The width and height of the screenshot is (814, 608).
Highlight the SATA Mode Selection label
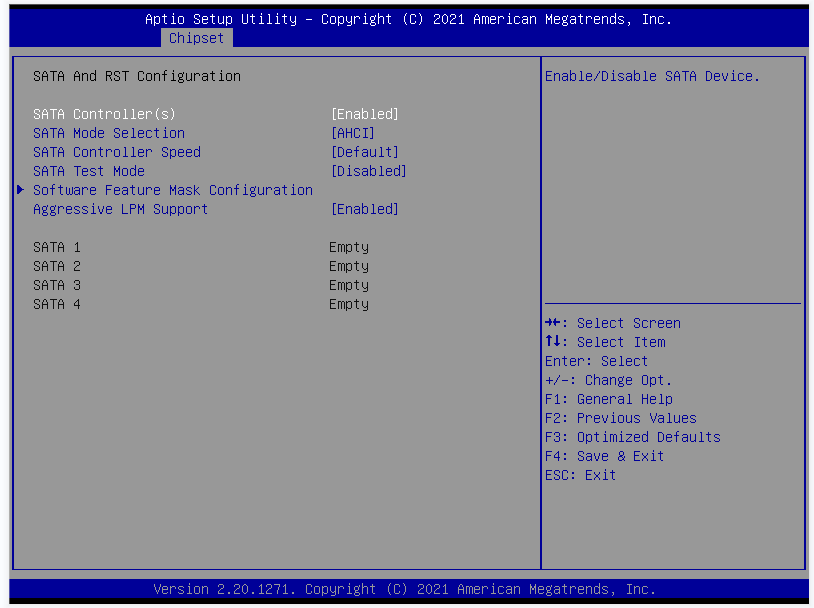(108, 133)
